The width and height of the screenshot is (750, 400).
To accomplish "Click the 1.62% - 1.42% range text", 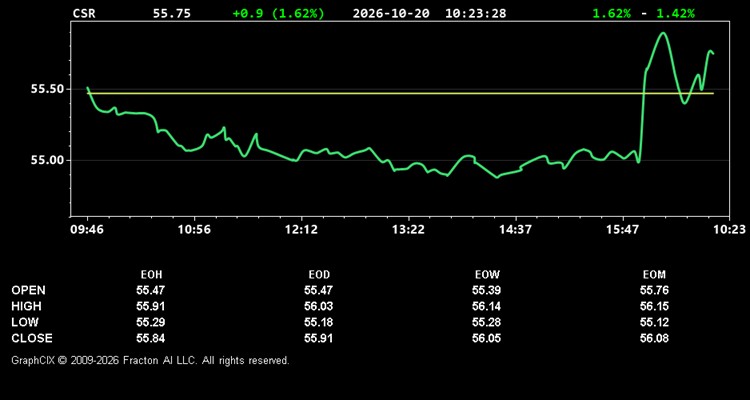I will pyautogui.click(x=643, y=13).
